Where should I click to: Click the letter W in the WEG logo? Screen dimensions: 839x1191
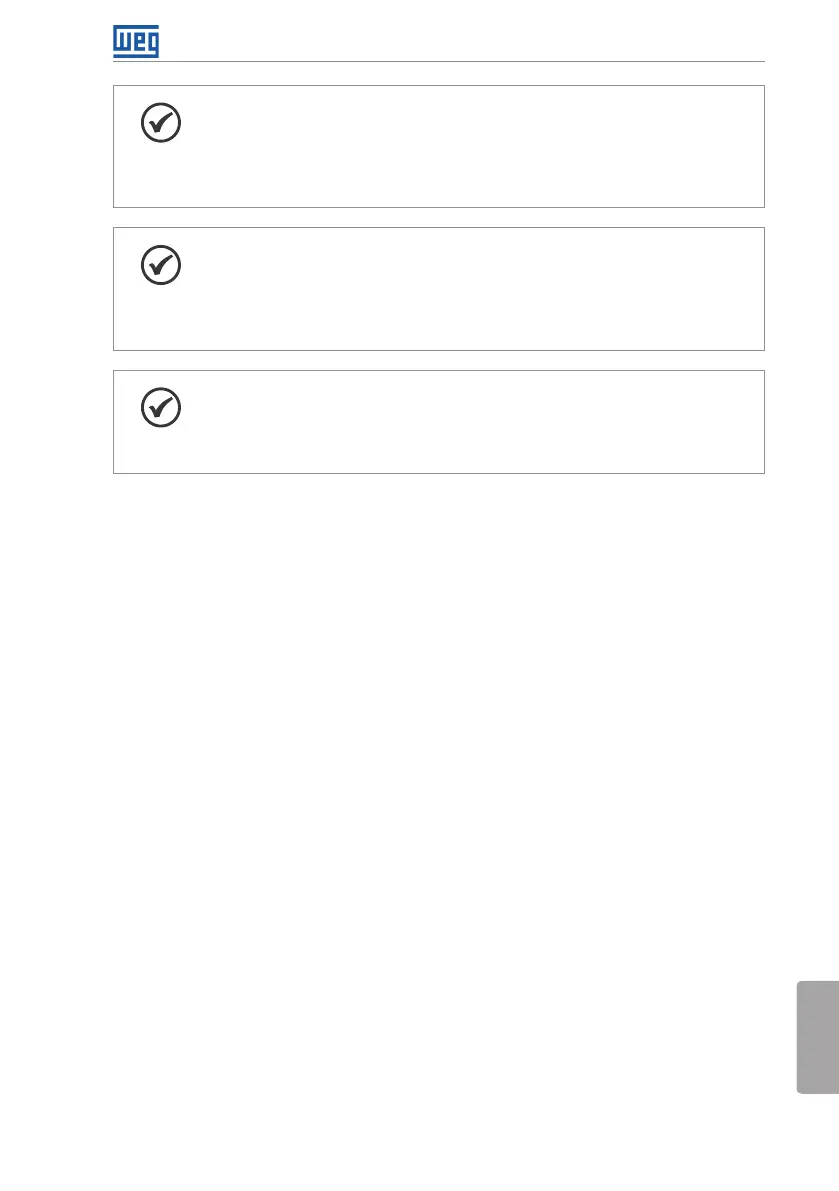point(121,41)
